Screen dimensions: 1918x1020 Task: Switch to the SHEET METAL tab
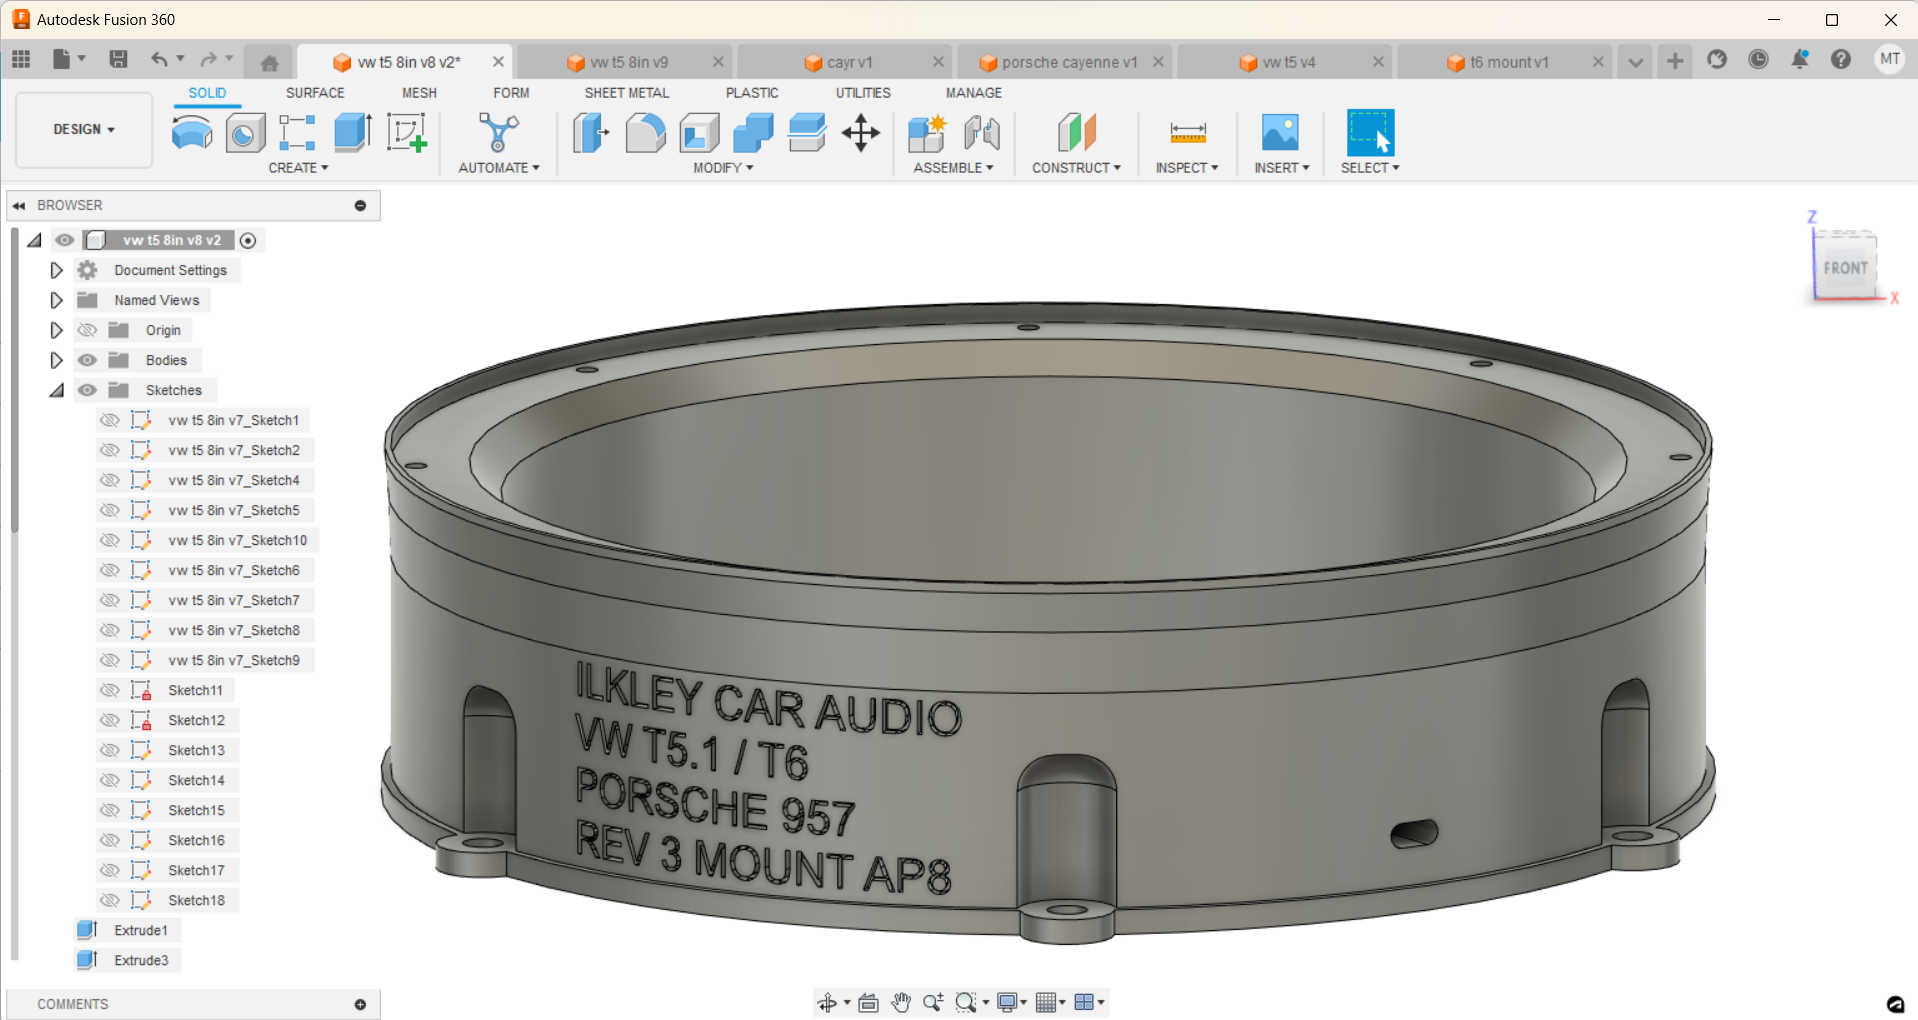point(627,93)
